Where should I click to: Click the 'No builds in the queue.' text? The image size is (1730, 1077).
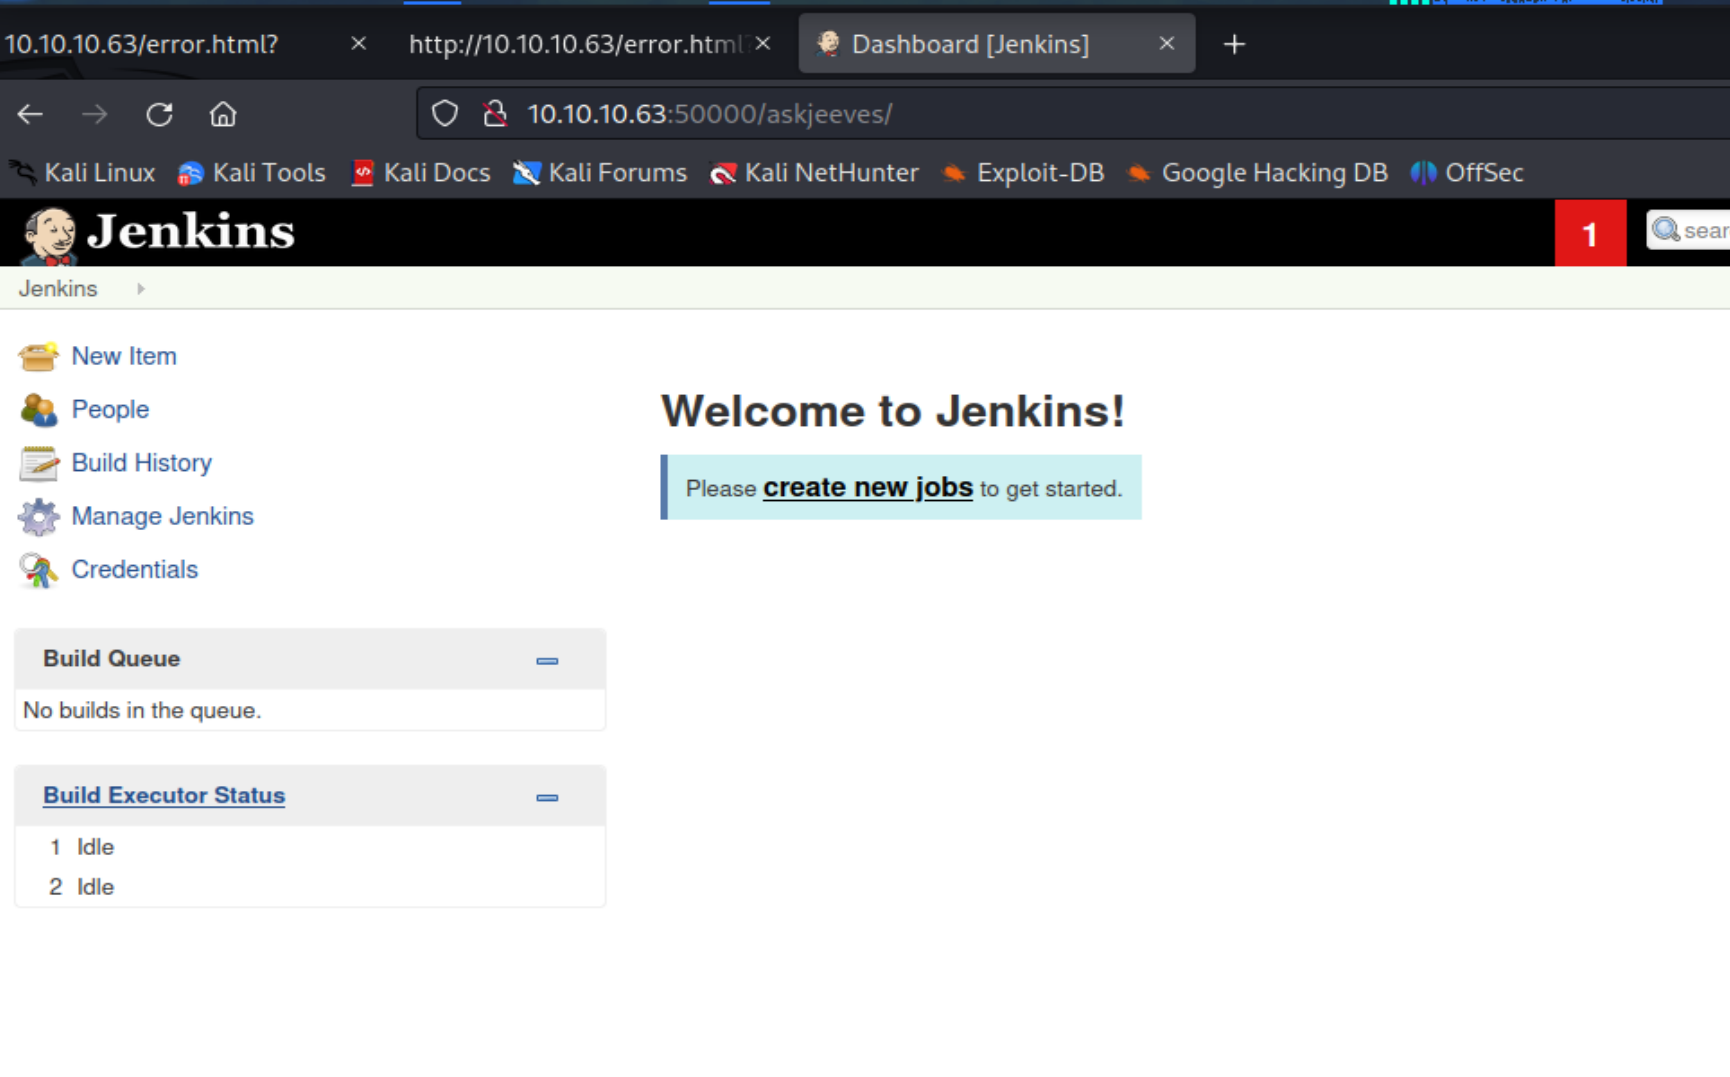pos(142,710)
